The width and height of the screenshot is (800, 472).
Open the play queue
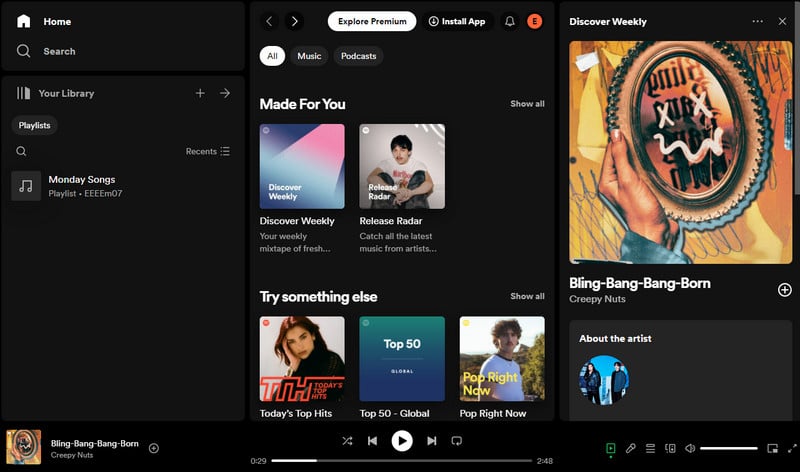click(650, 449)
